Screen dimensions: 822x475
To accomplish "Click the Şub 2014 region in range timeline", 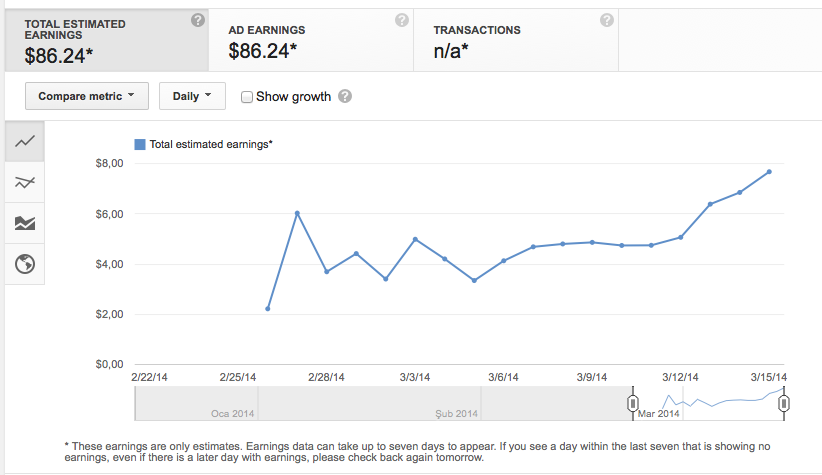I will (x=370, y=403).
